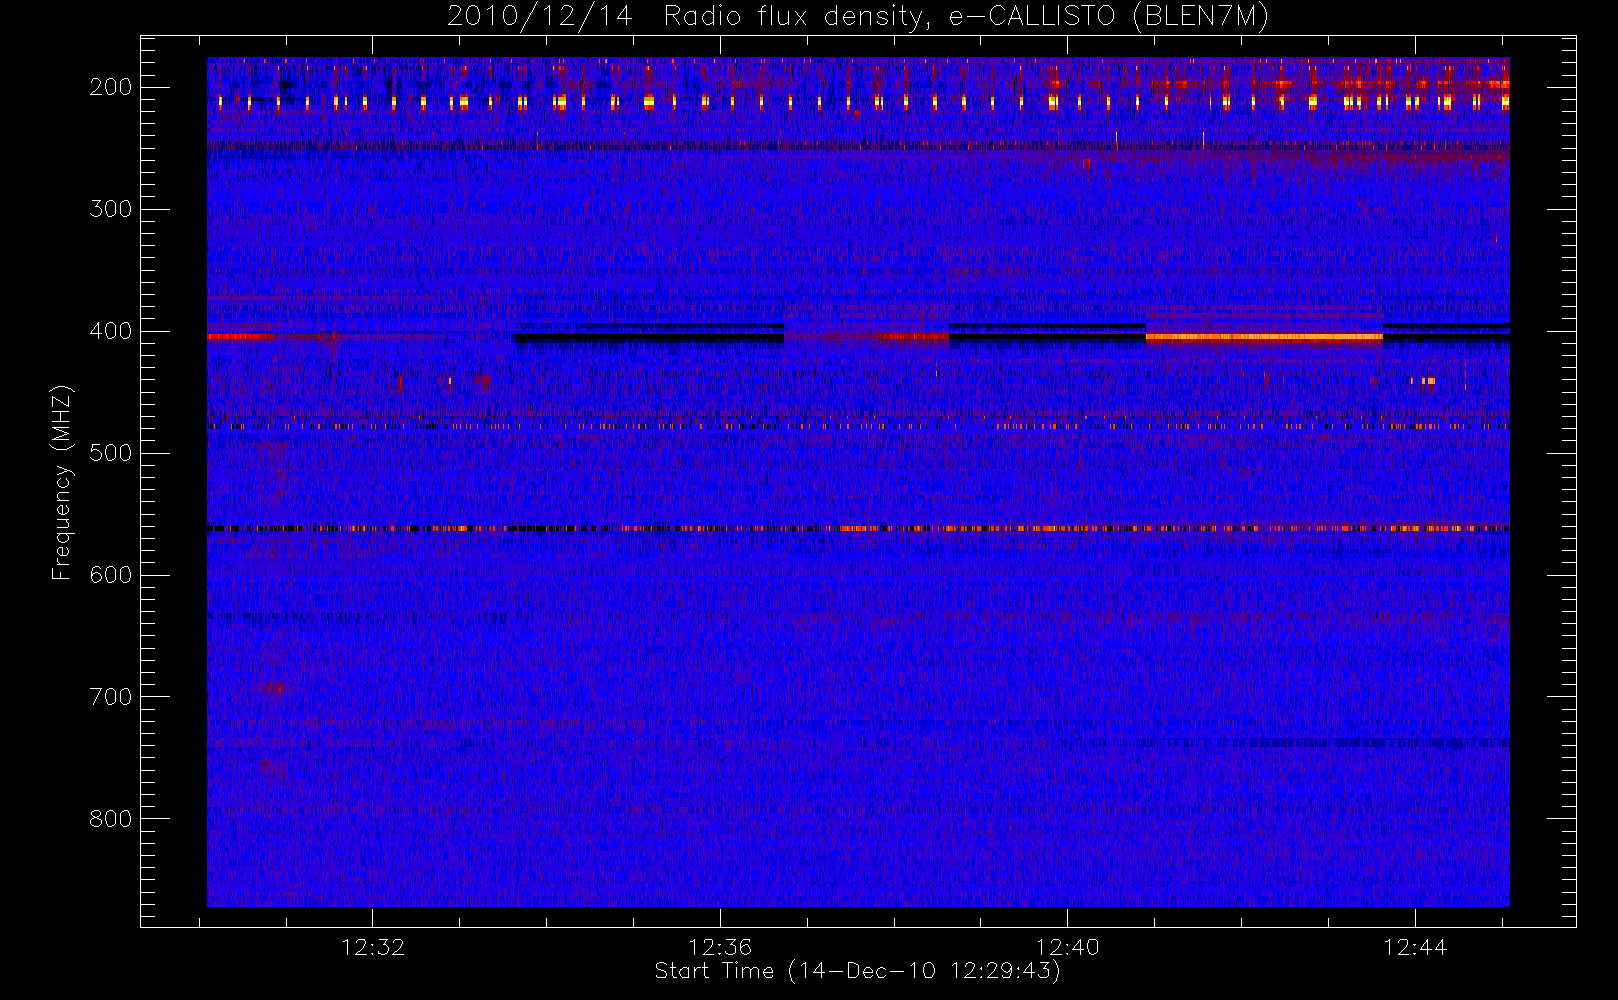1618x1000 pixels.
Task: Click the orange interference line near 560 MHz
Action: point(858,528)
